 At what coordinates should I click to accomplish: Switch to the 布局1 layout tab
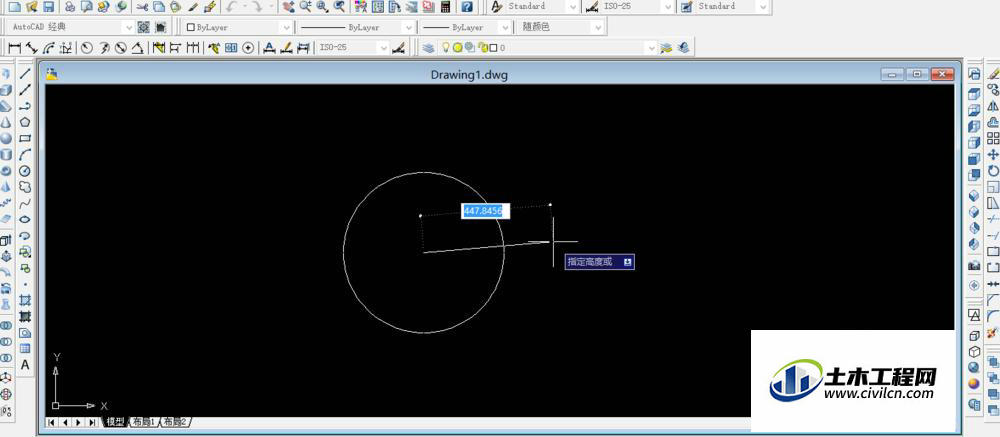(144, 422)
